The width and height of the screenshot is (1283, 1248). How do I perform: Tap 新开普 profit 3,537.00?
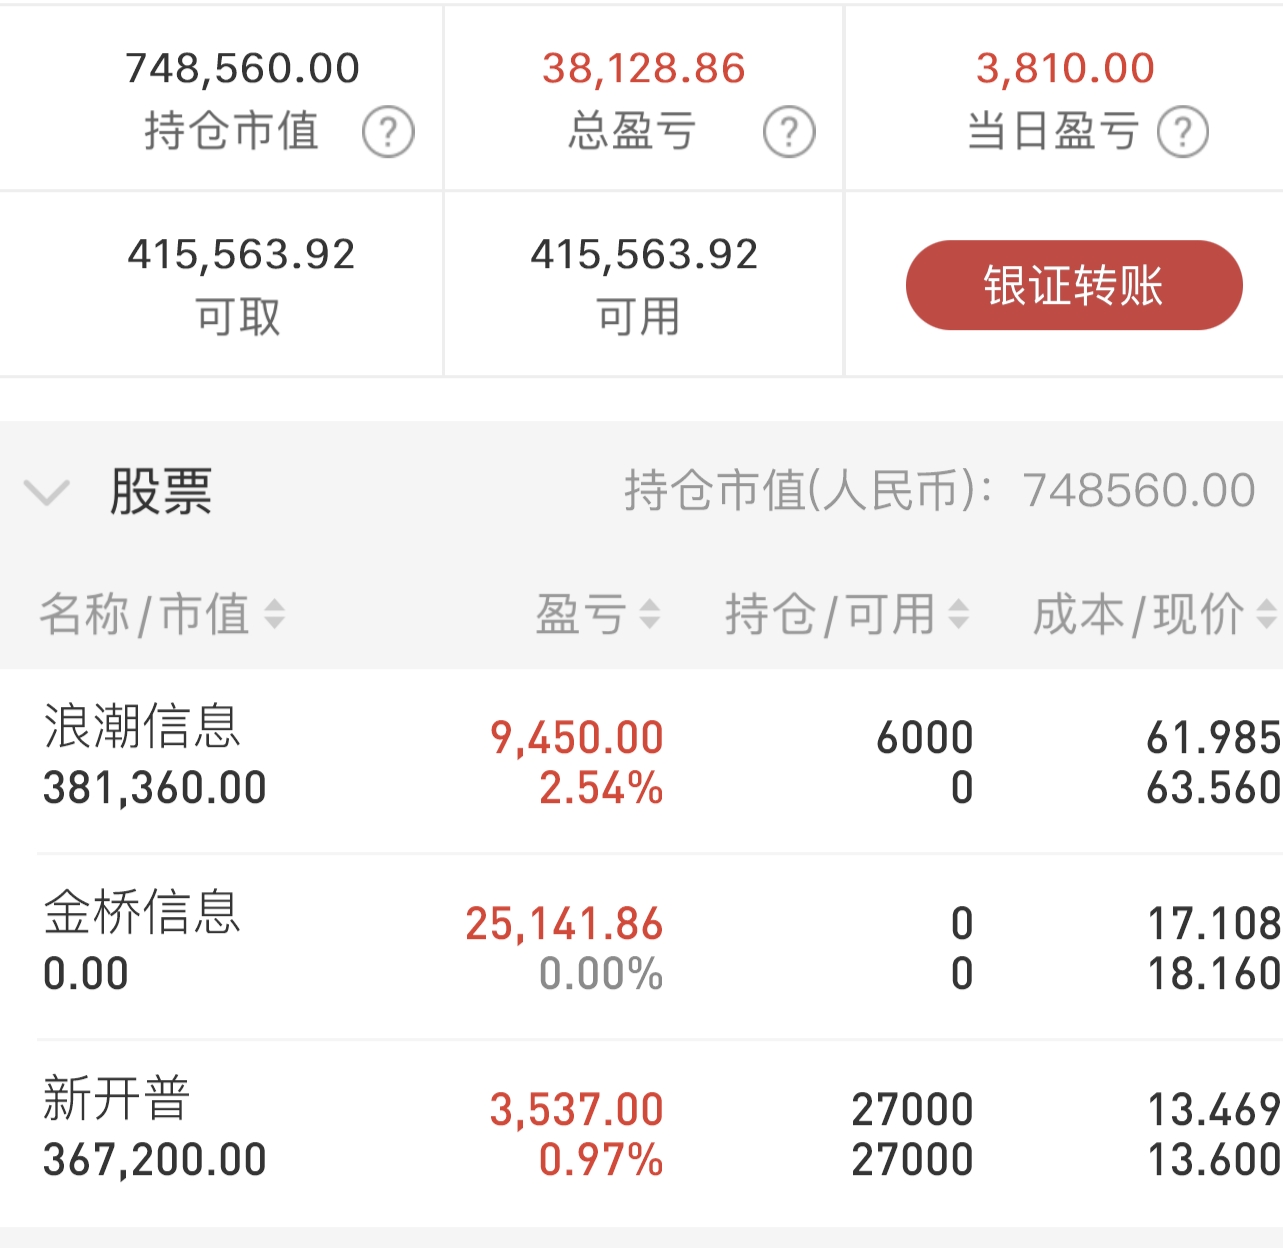pyautogui.click(x=577, y=1110)
